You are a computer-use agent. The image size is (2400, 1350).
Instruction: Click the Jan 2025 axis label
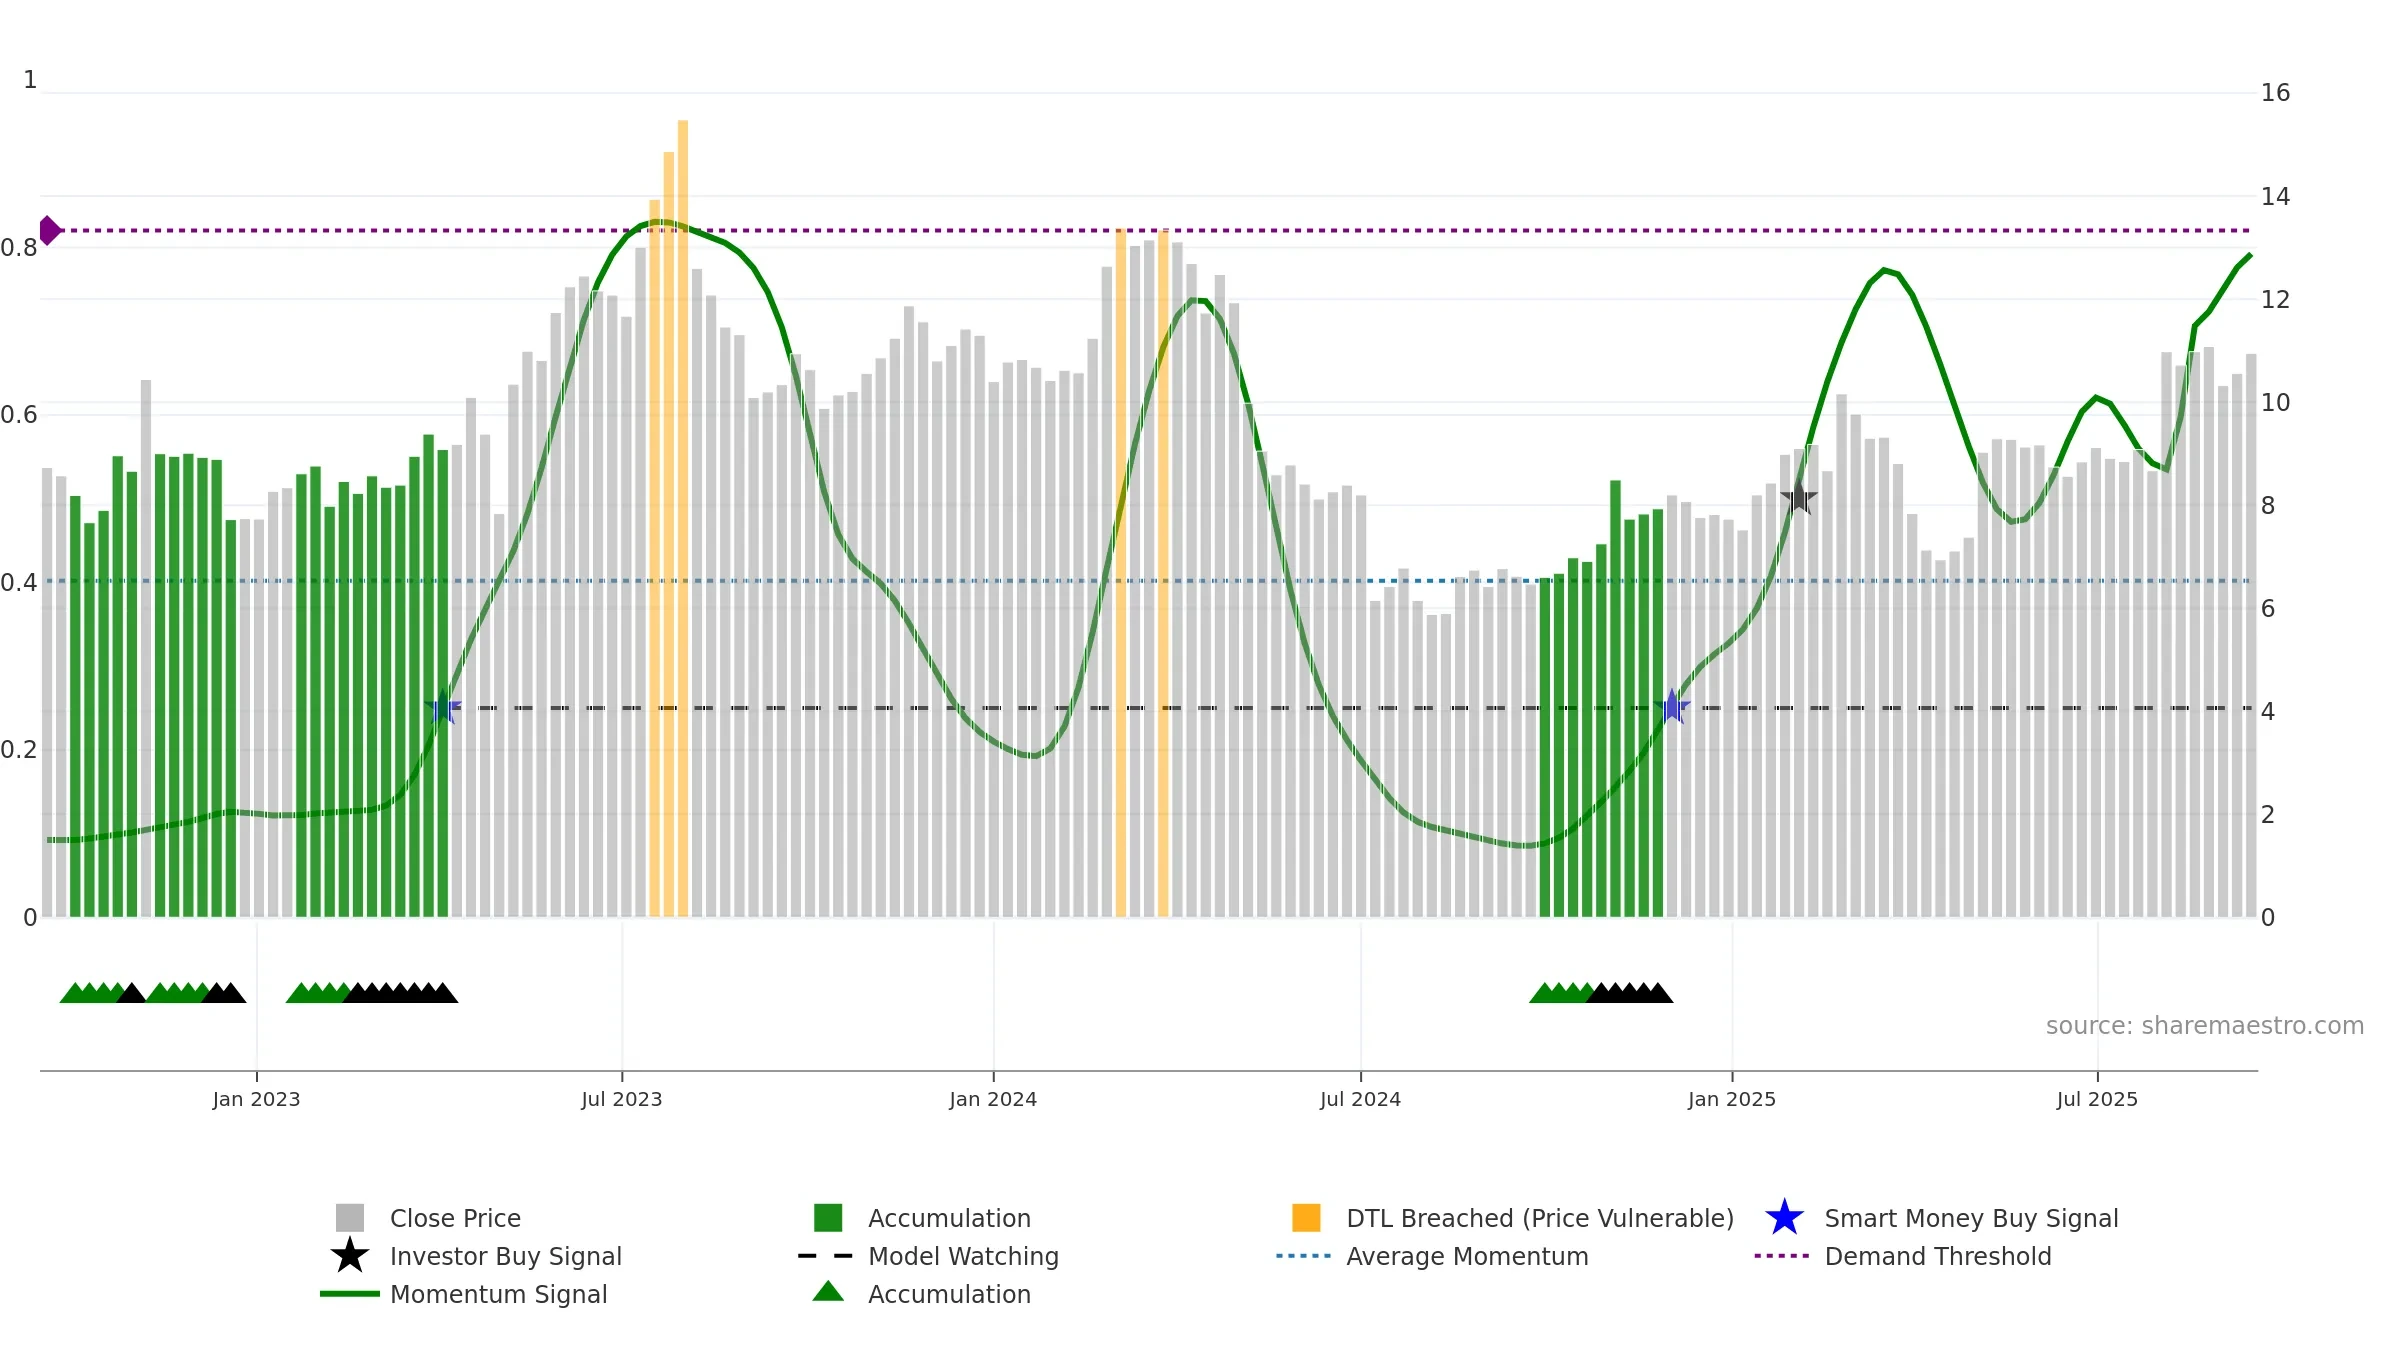pyautogui.click(x=1732, y=1100)
